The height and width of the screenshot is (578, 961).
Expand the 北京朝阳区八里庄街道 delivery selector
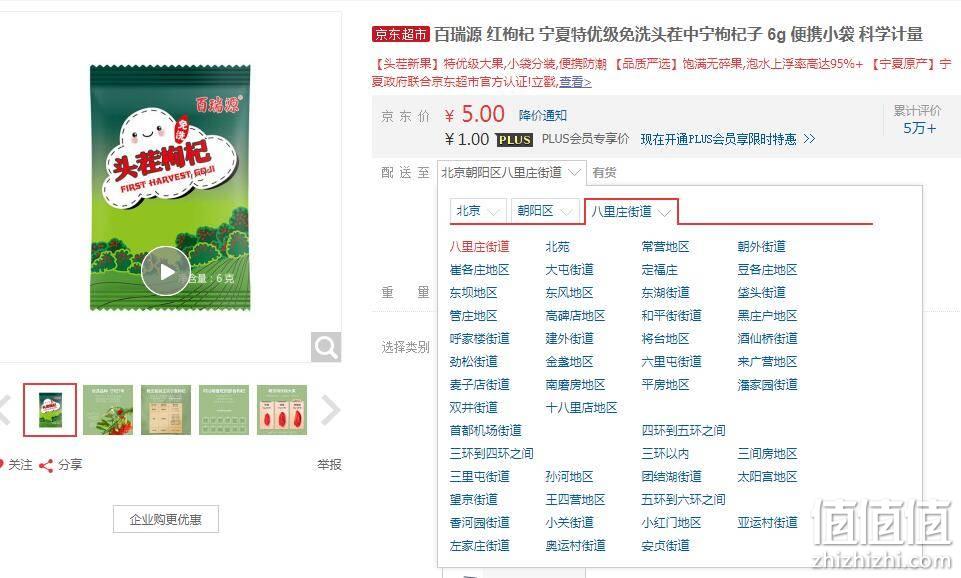511,173
